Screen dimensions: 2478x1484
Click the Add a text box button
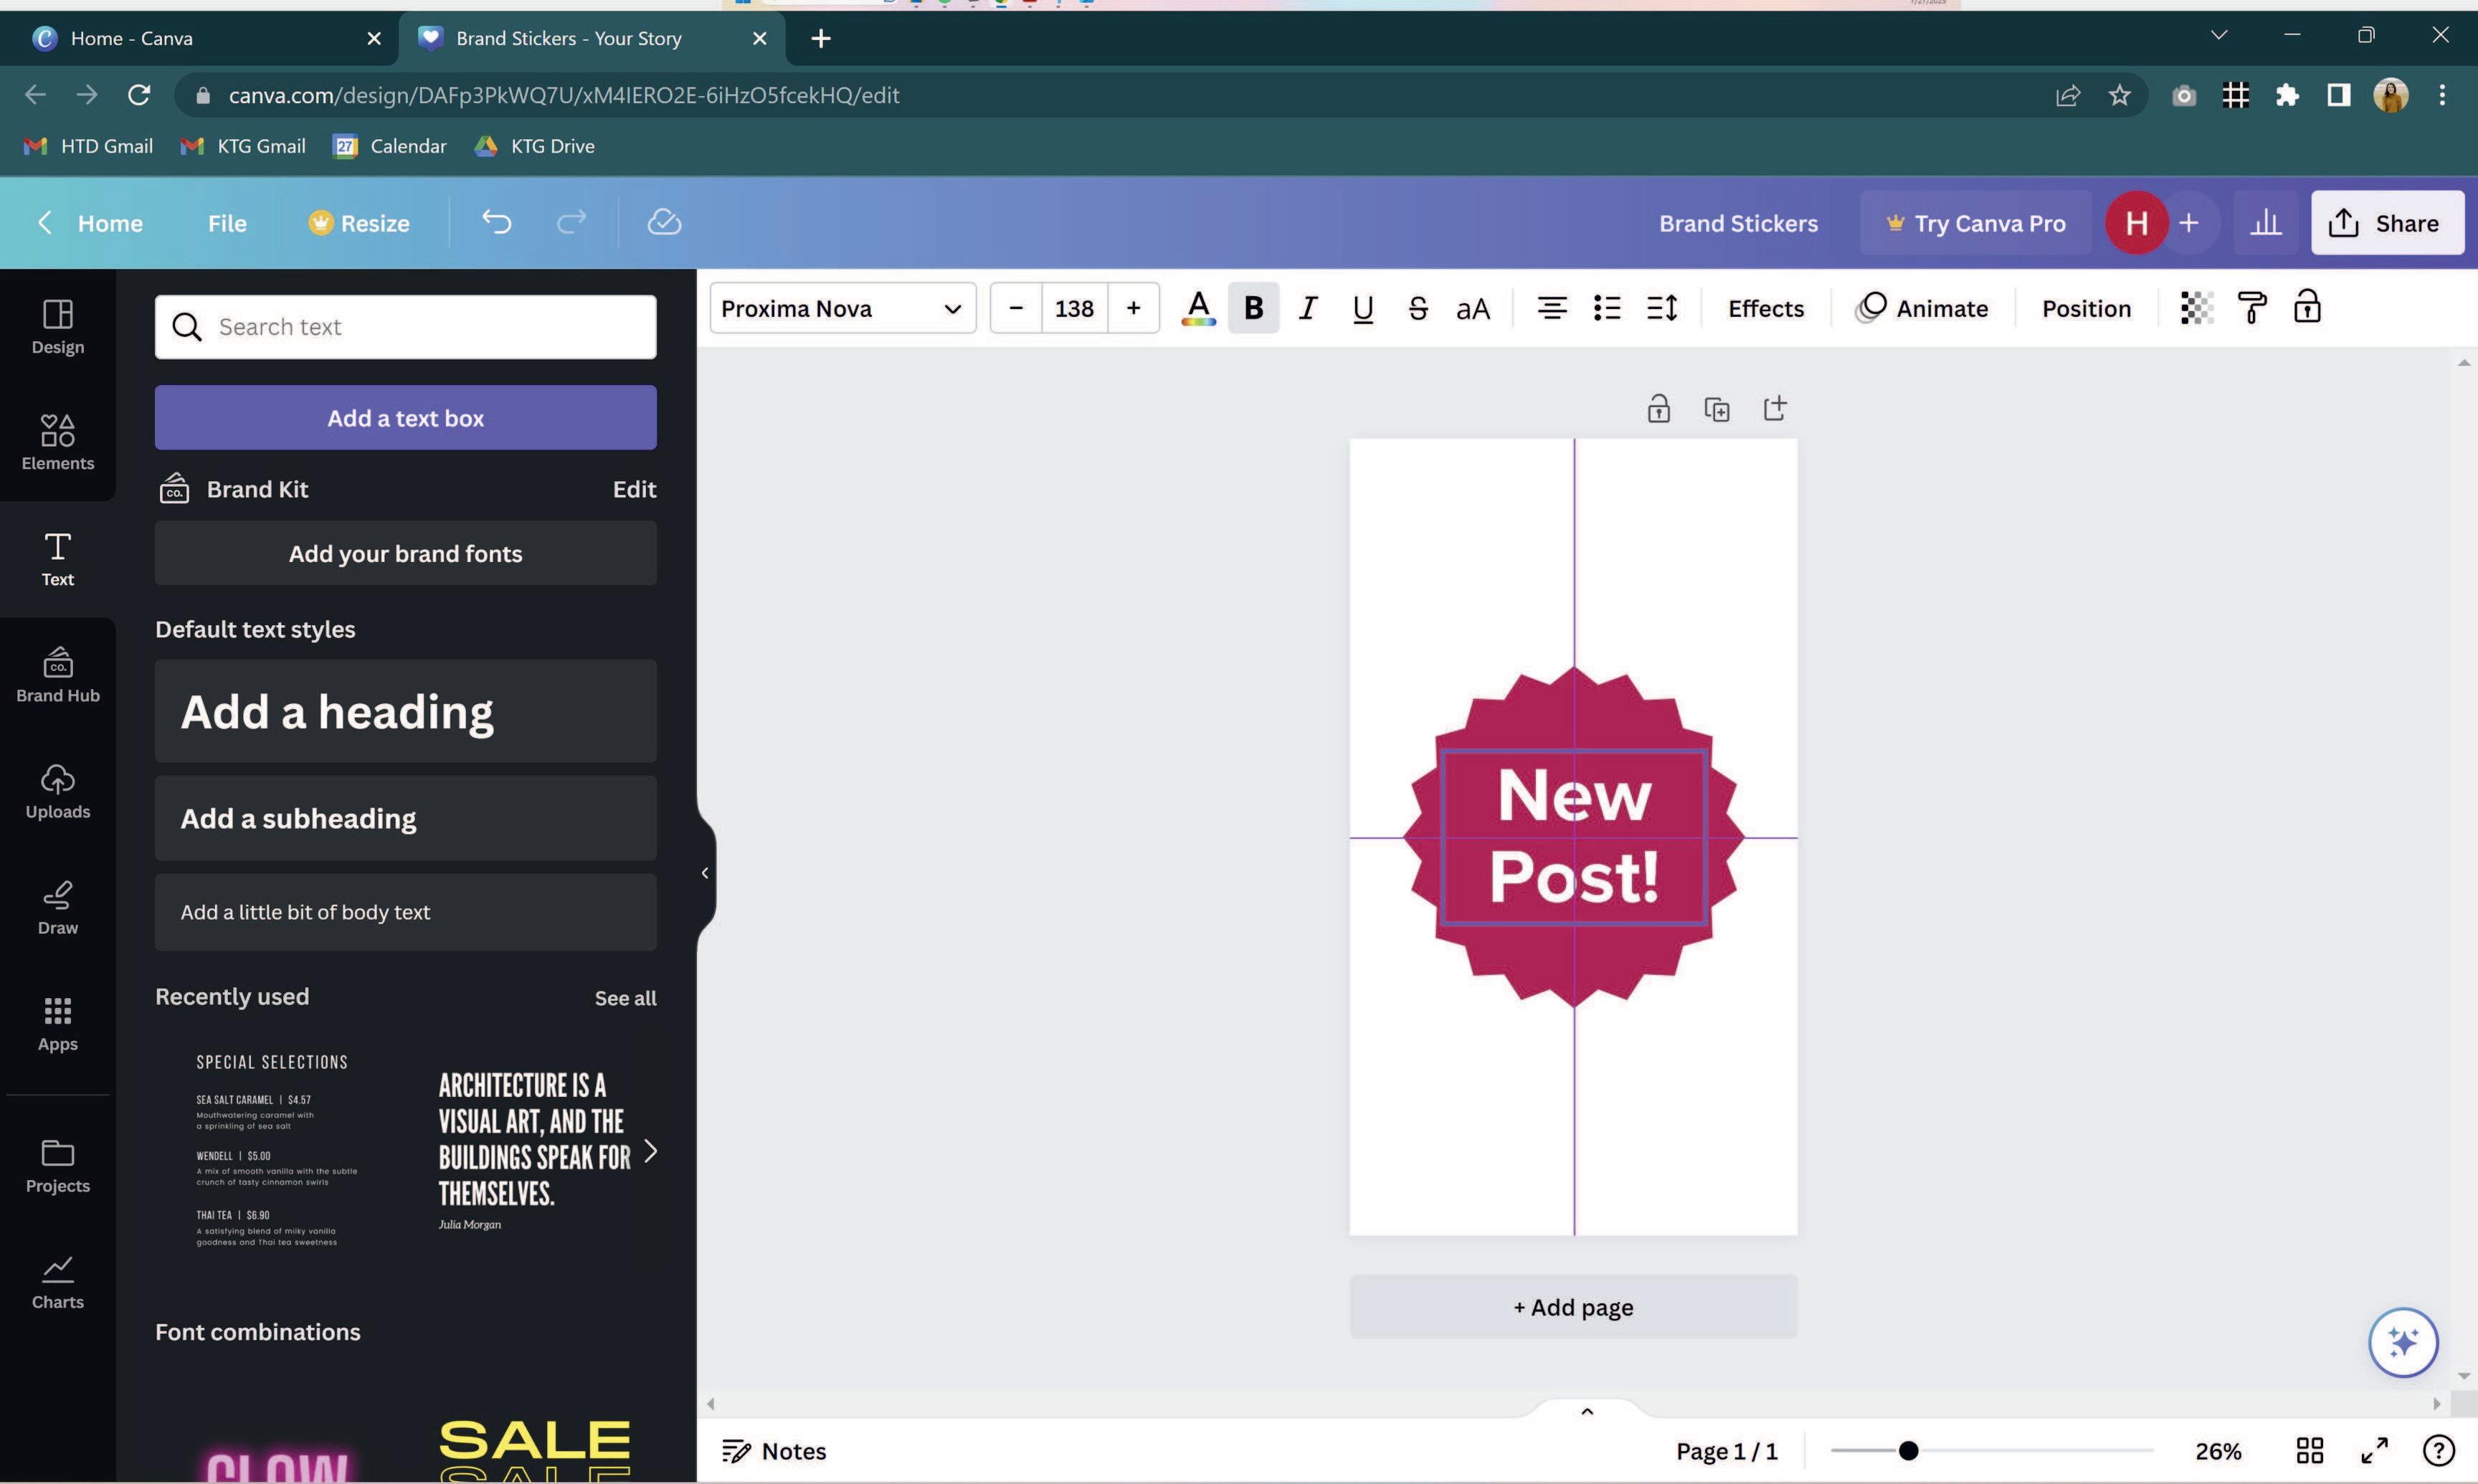405,418
